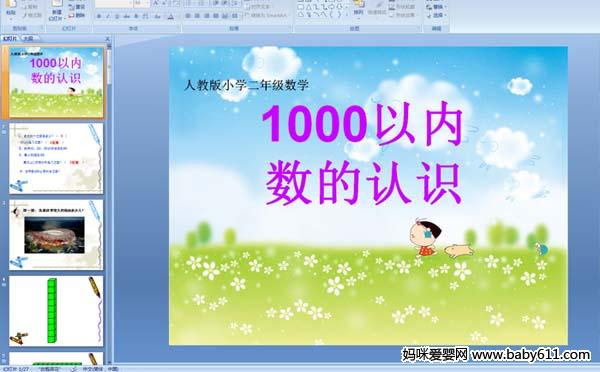Click the Select (选择) command
This screenshot has width=600, height=372.
pyautogui.click(x=435, y=15)
